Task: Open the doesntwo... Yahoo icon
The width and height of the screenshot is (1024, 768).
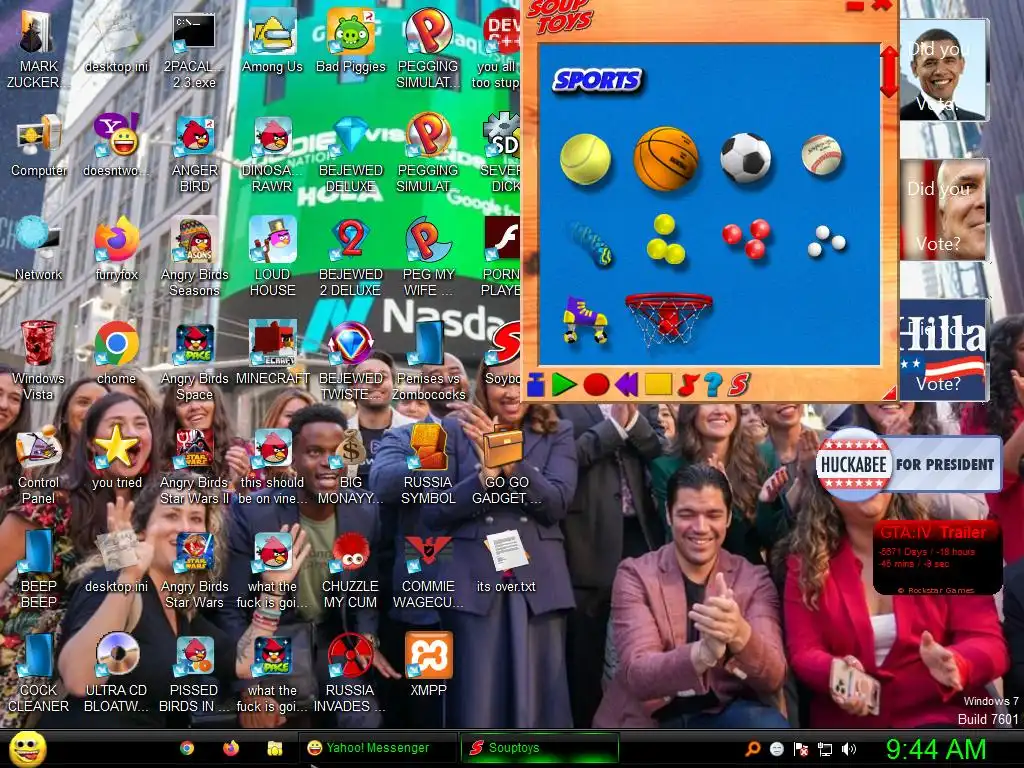Action: [x=117, y=146]
